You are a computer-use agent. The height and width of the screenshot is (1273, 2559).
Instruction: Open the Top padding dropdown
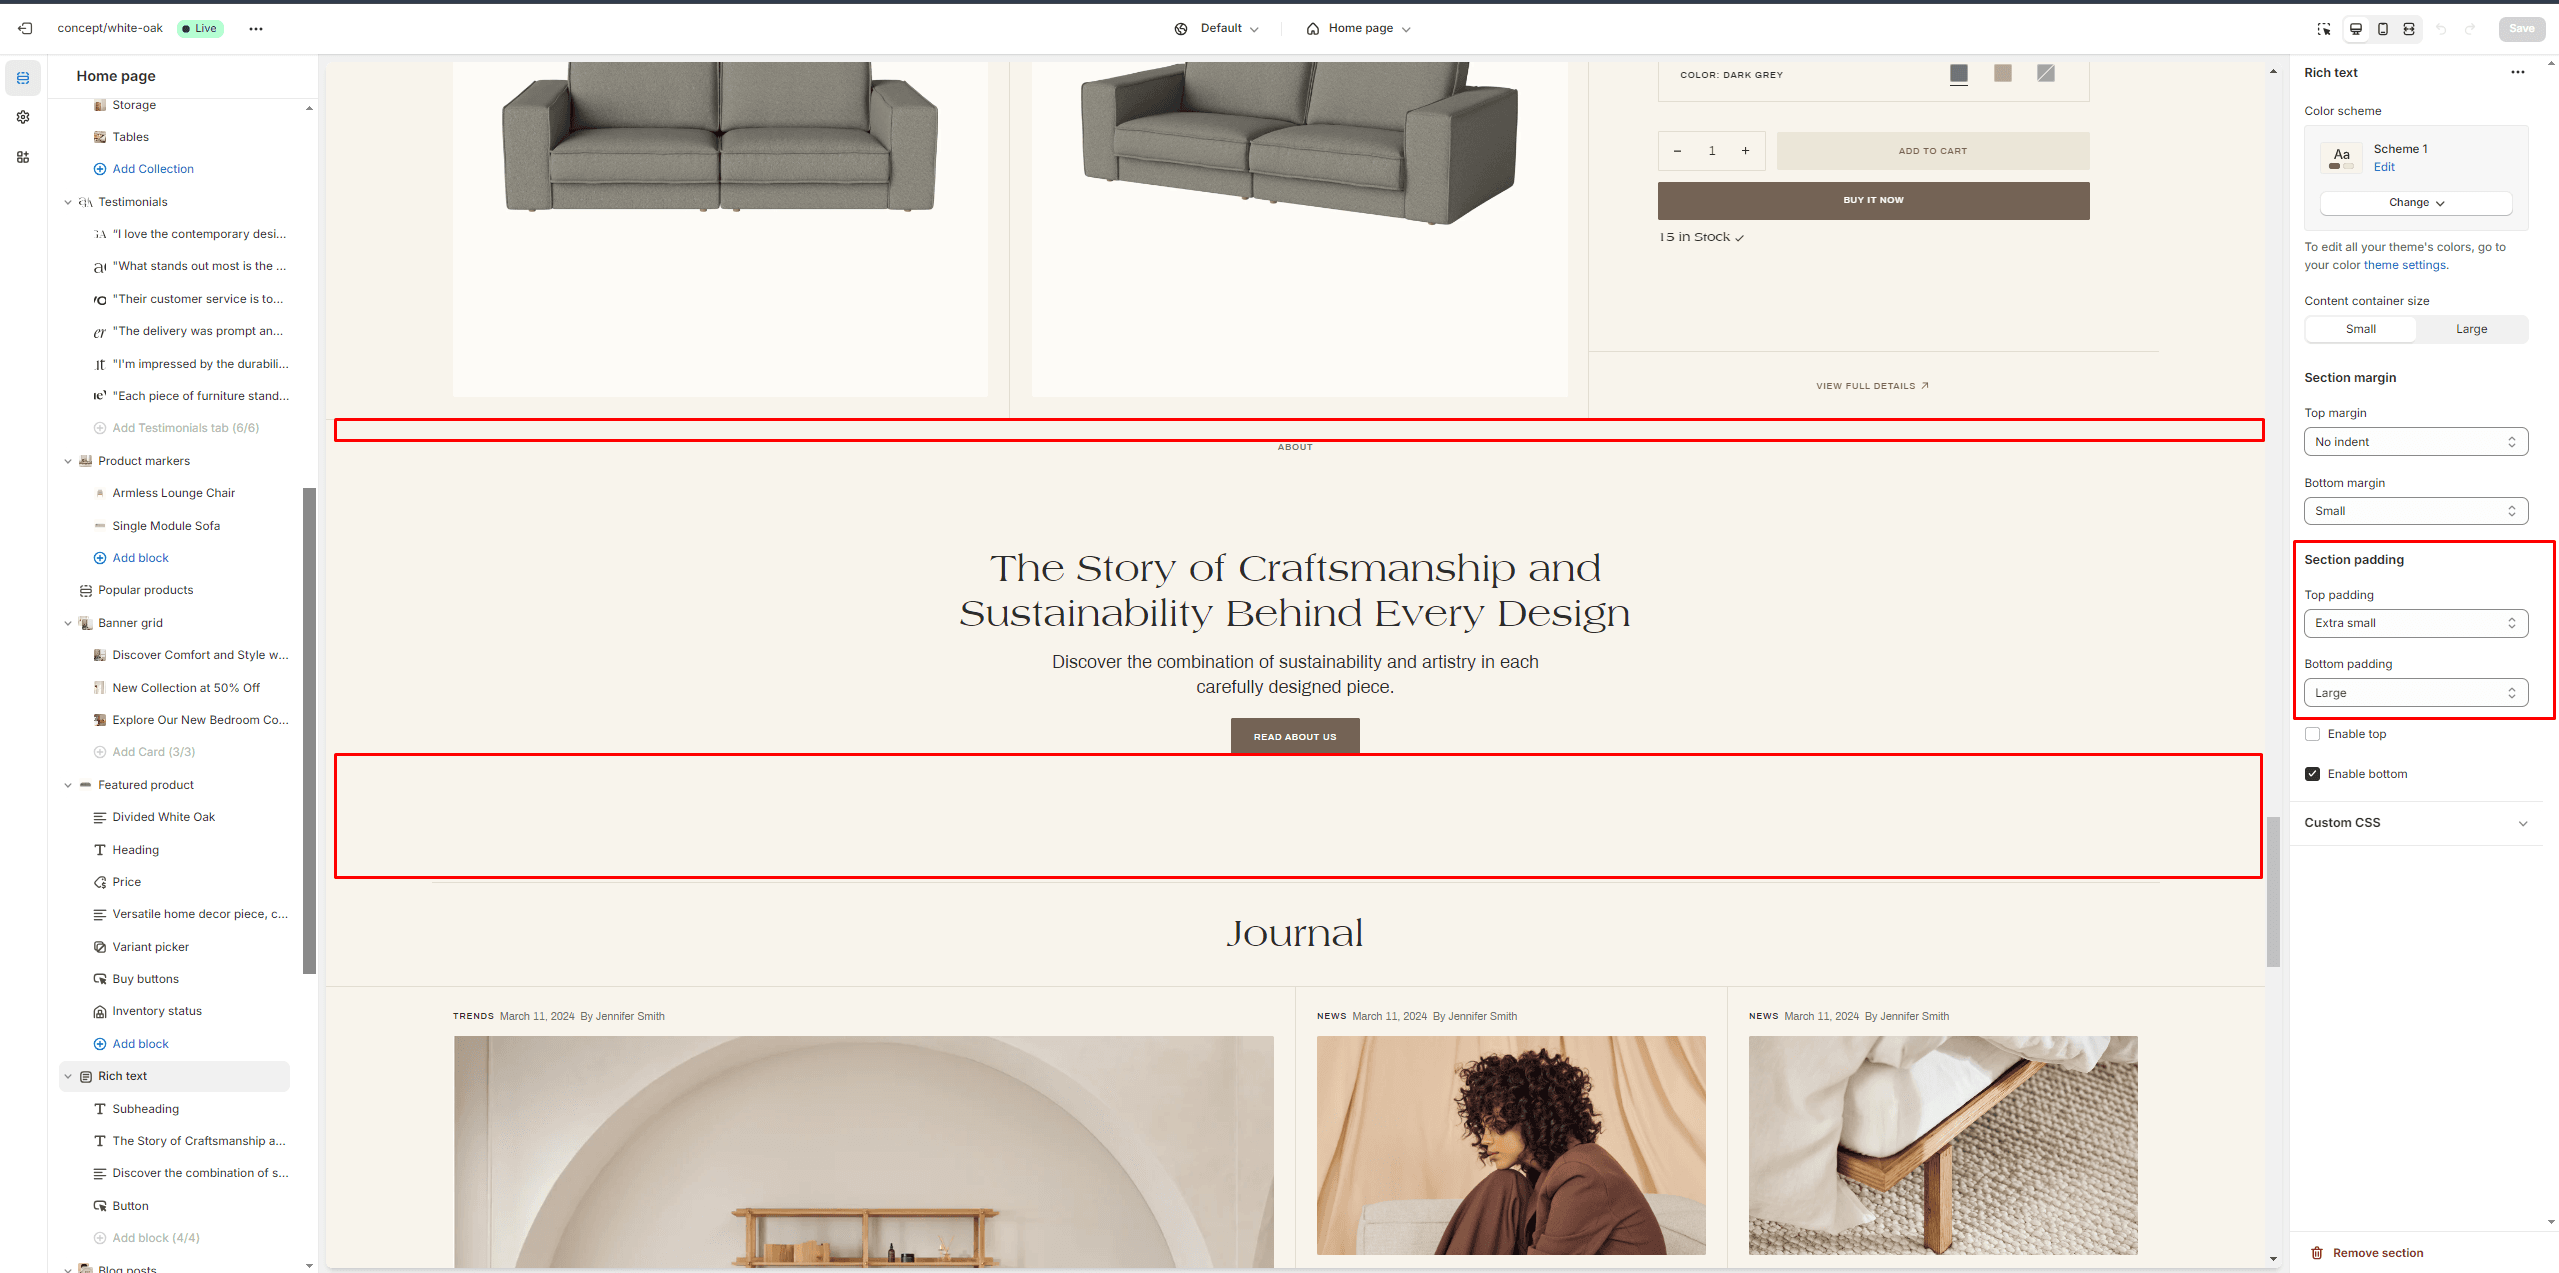(2416, 623)
